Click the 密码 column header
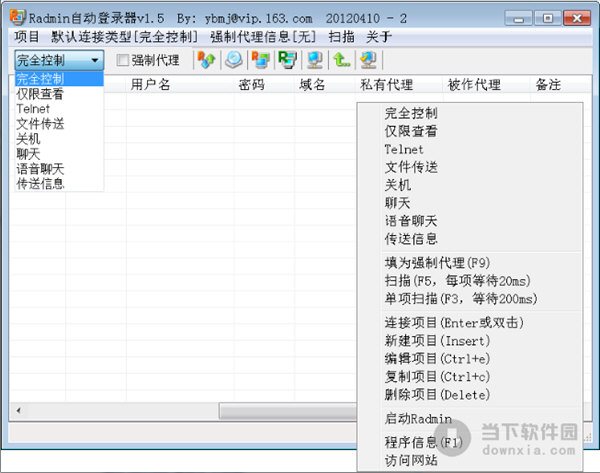 click(x=264, y=85)
